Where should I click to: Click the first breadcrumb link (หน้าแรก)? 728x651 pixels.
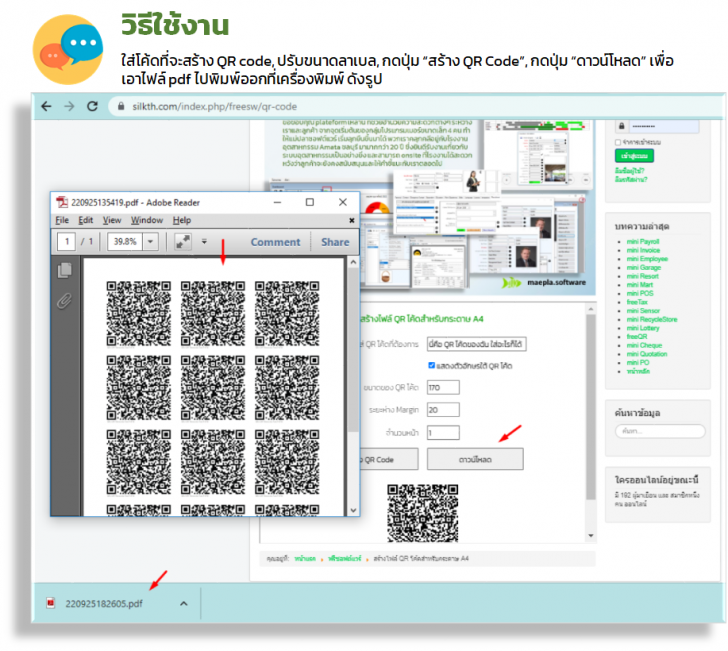pos(305,559)
